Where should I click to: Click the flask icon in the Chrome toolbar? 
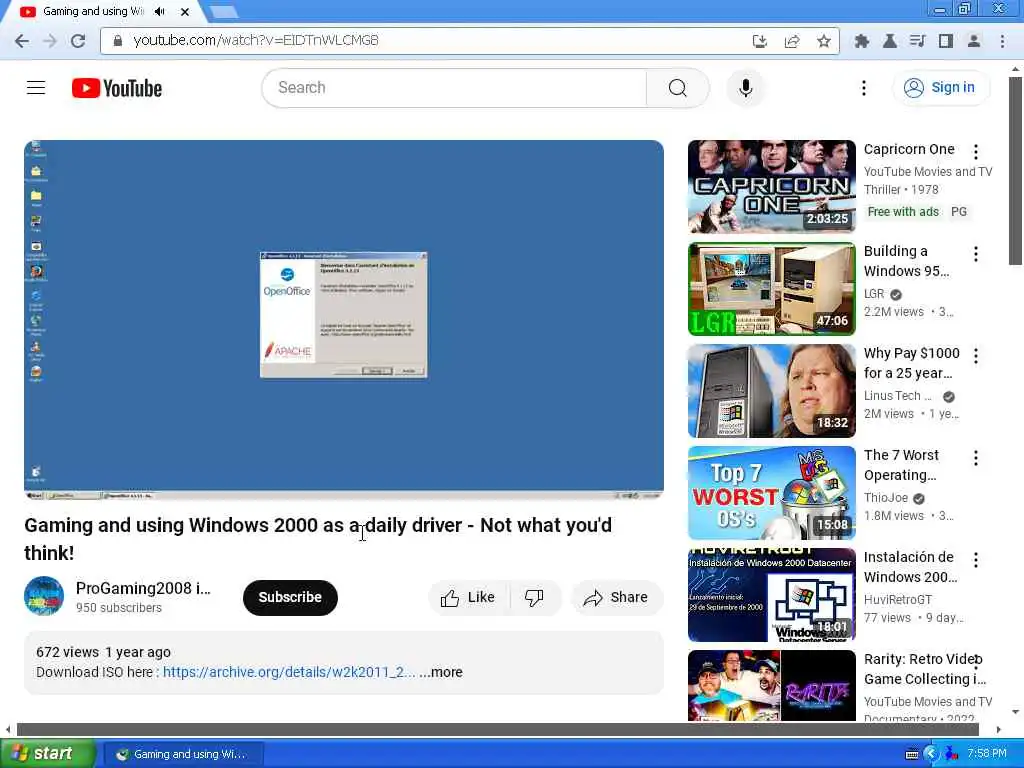(x=889, y=41)
